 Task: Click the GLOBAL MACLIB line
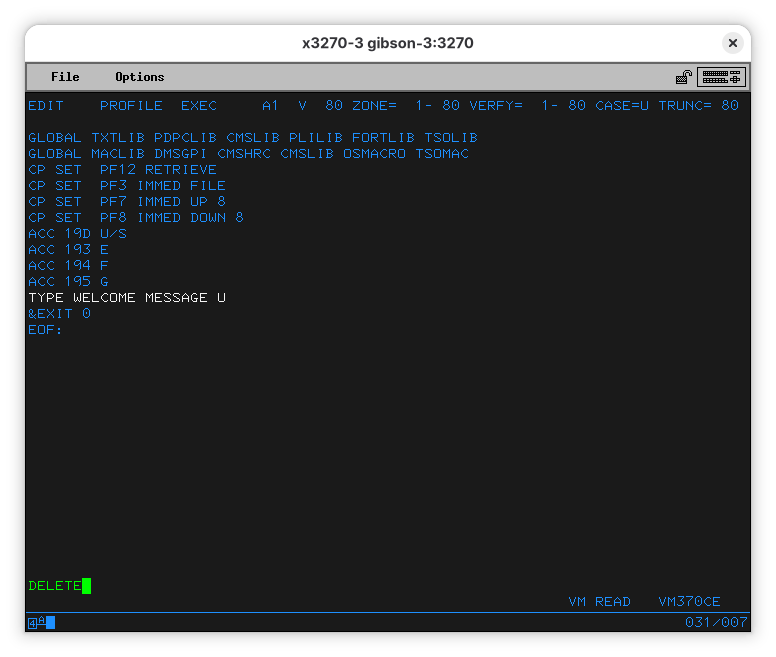(x=248, y=154)
